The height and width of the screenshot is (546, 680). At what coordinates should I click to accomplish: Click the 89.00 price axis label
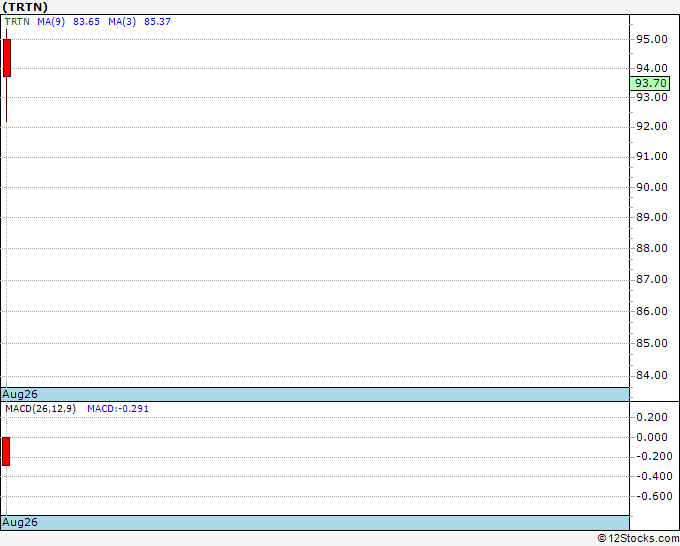click(x=651, y=217)
